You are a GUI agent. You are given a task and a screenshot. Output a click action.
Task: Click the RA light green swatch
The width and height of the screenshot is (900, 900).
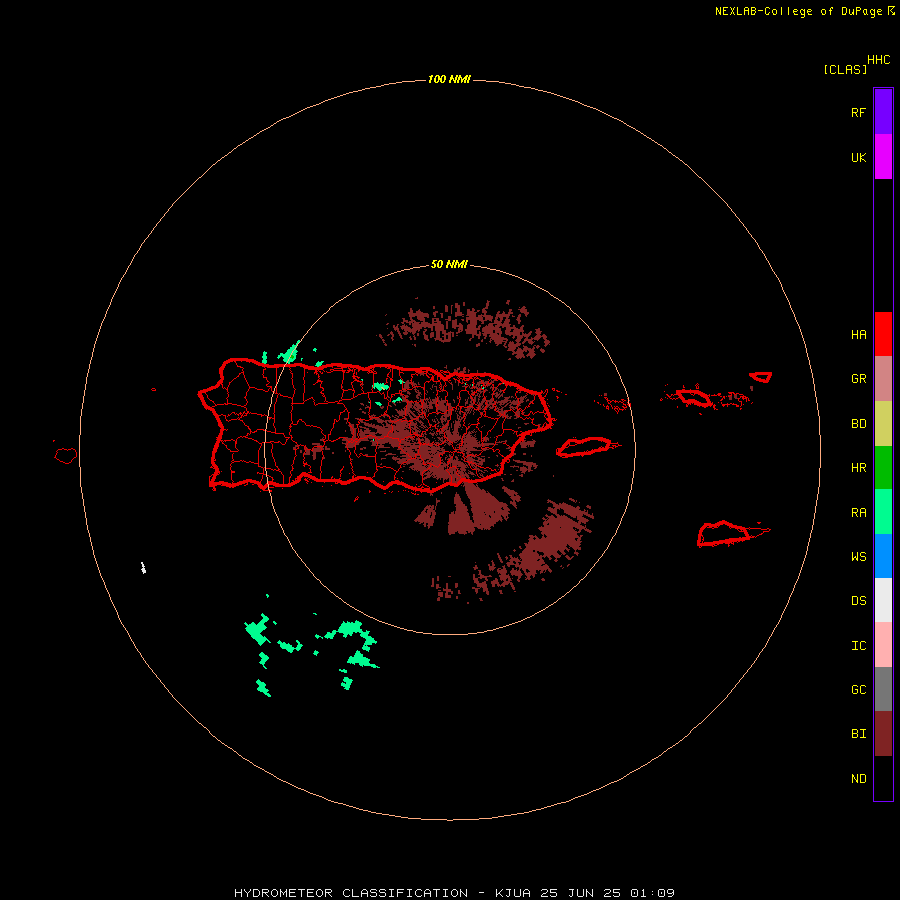point(883,512)
